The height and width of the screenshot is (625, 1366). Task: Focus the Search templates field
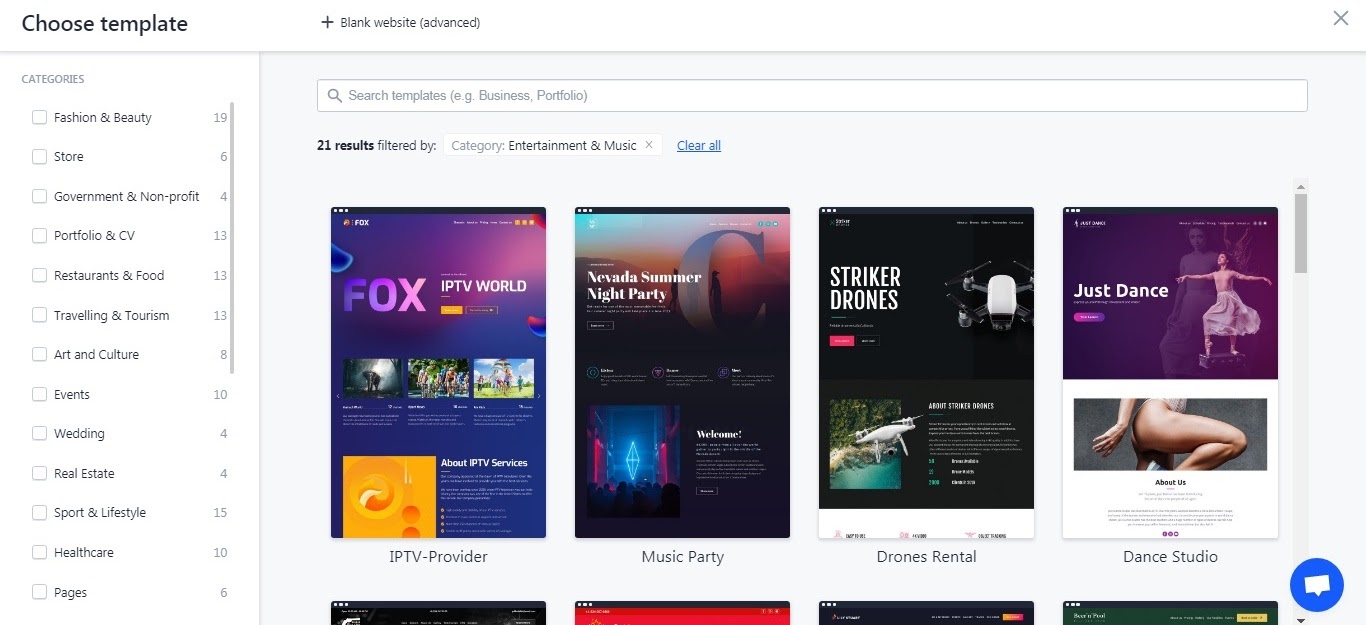pos(812,96)
